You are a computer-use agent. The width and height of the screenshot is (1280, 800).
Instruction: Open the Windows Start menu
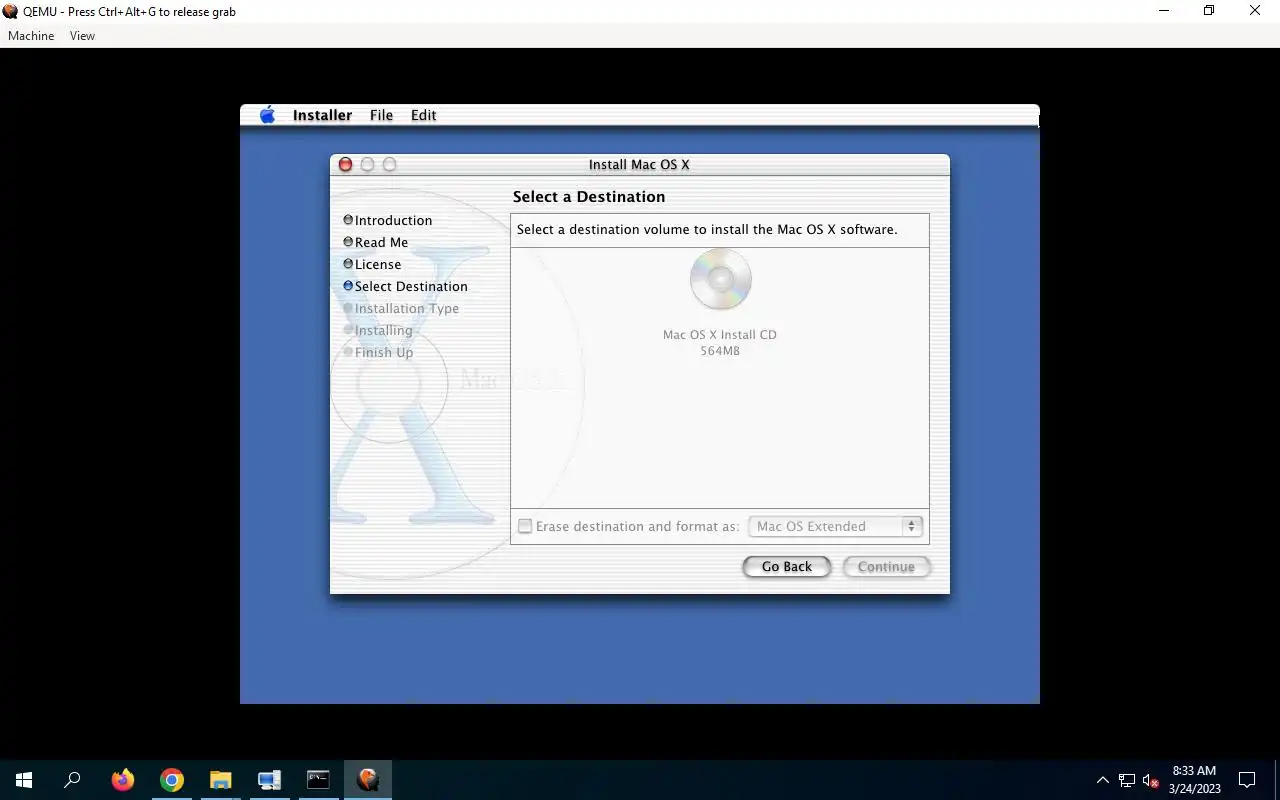(24, 780)
